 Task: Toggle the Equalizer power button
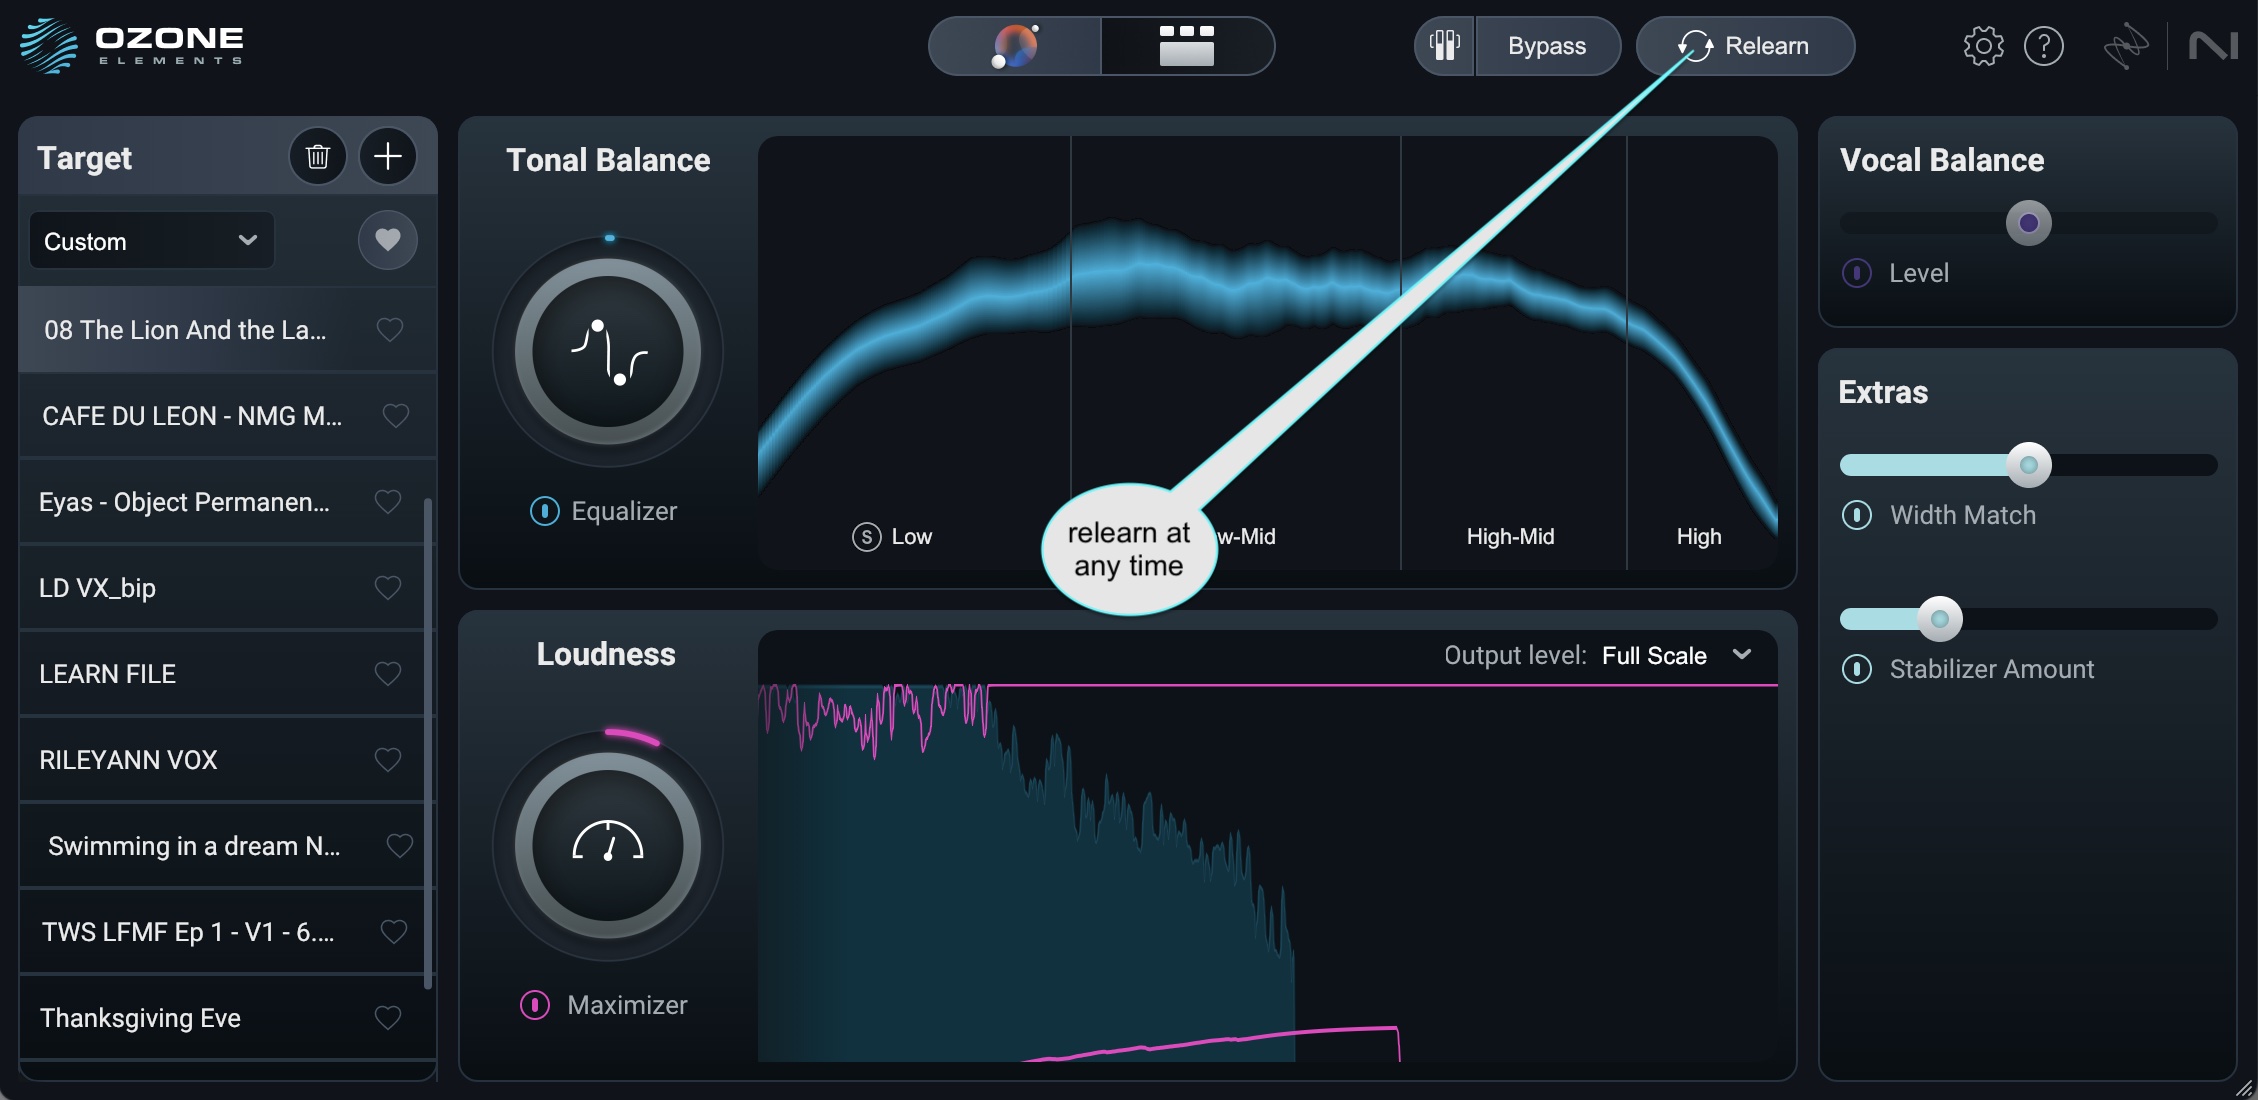pos(544,511)
